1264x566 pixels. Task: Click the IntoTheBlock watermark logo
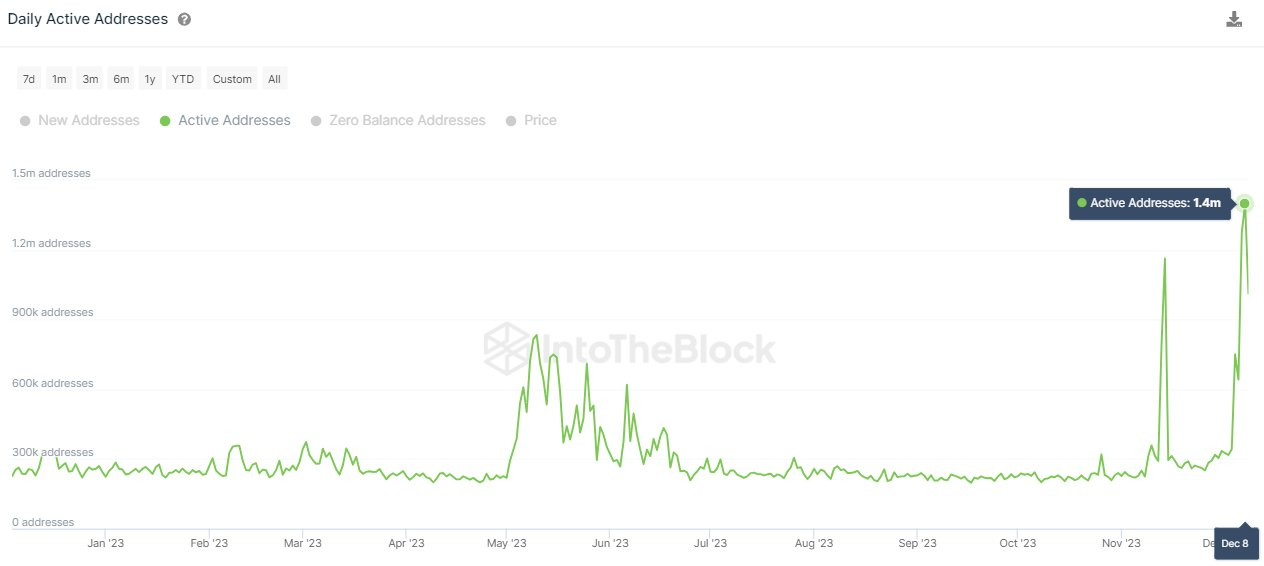[630, 348]
